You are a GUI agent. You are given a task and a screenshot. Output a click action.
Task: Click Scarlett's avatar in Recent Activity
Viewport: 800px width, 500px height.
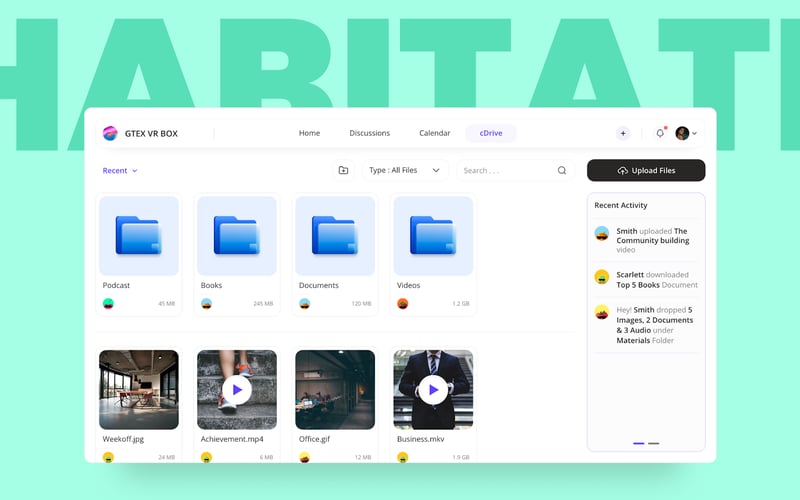[602, 277]
